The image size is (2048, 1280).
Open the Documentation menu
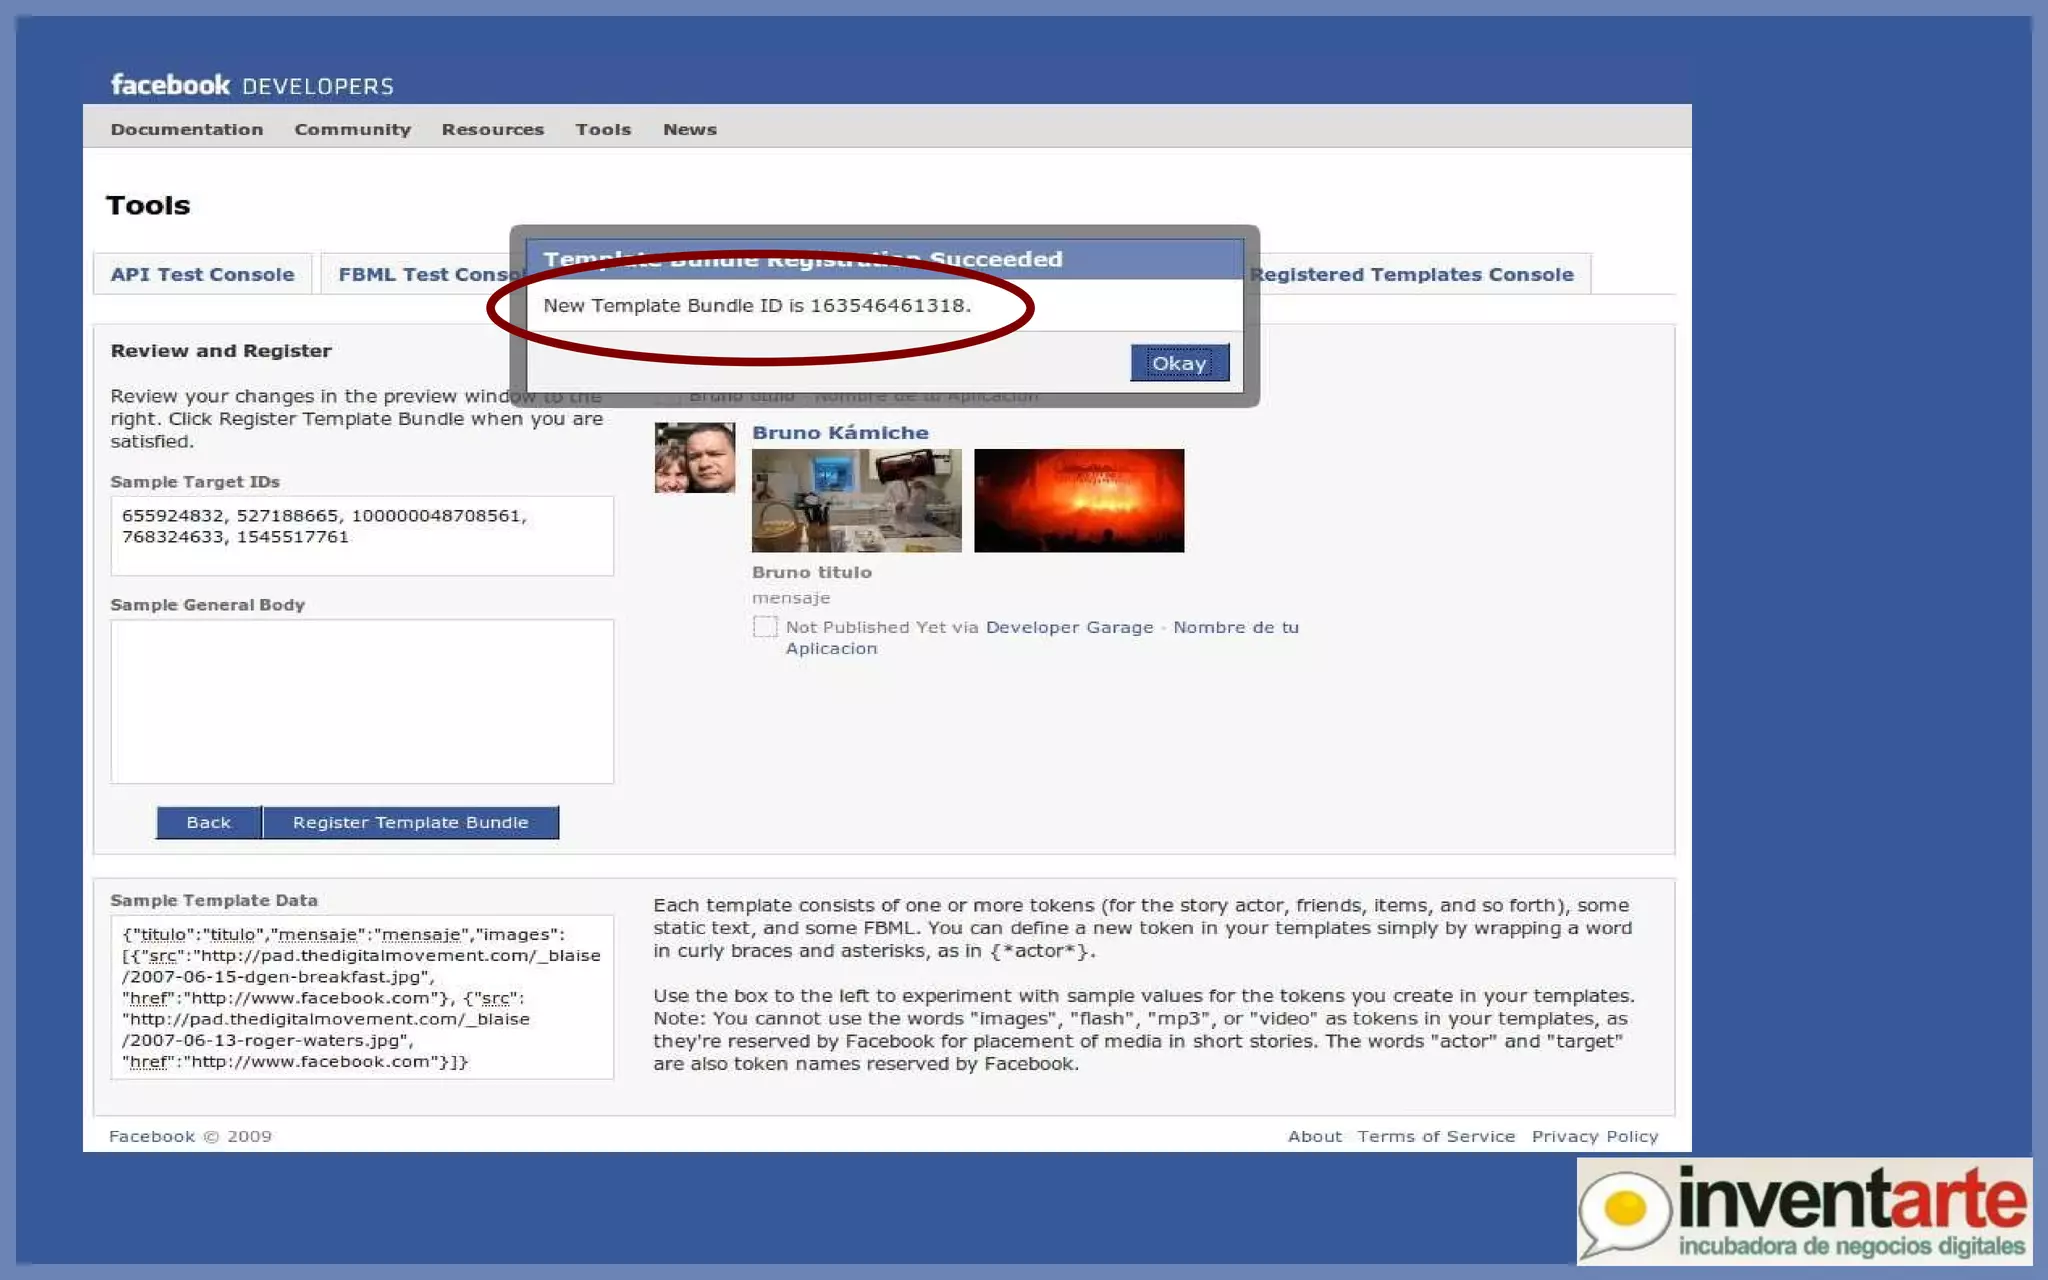pos(187,129)
